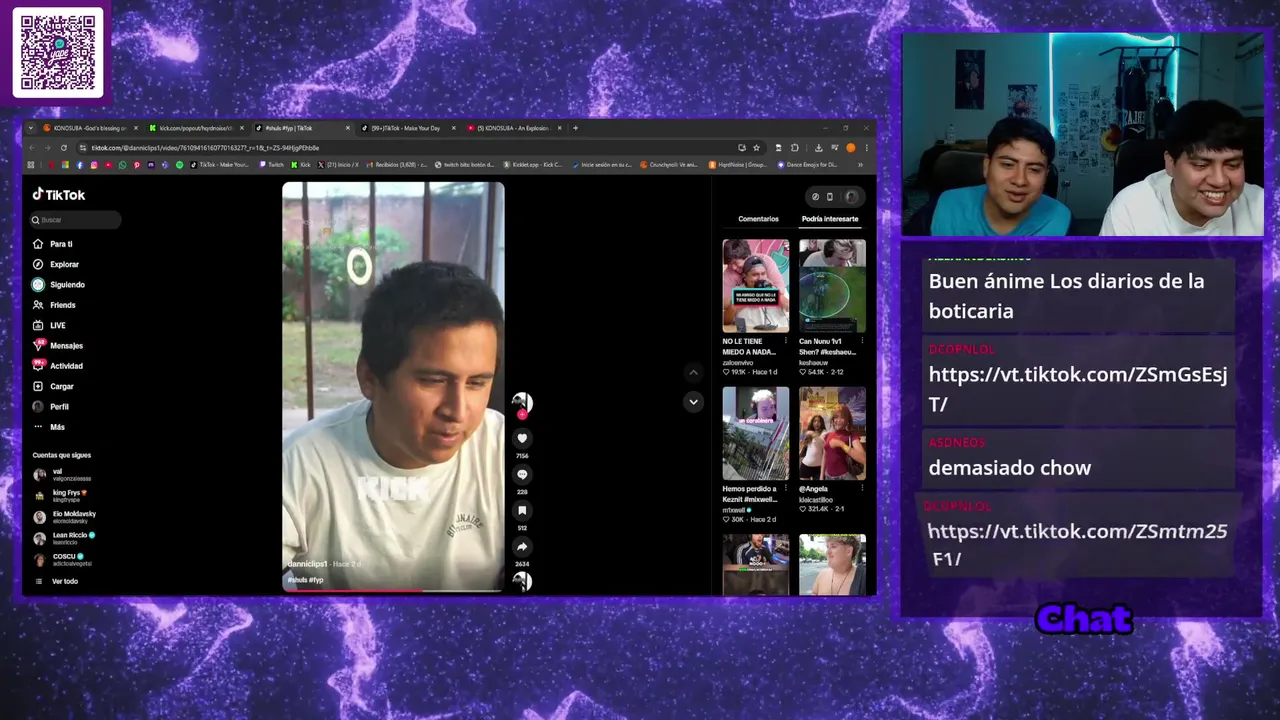Open the Hemos perdido a Keznit video
The height and width of the screenshot is (720, 1280).
click(x=756, y=434)
